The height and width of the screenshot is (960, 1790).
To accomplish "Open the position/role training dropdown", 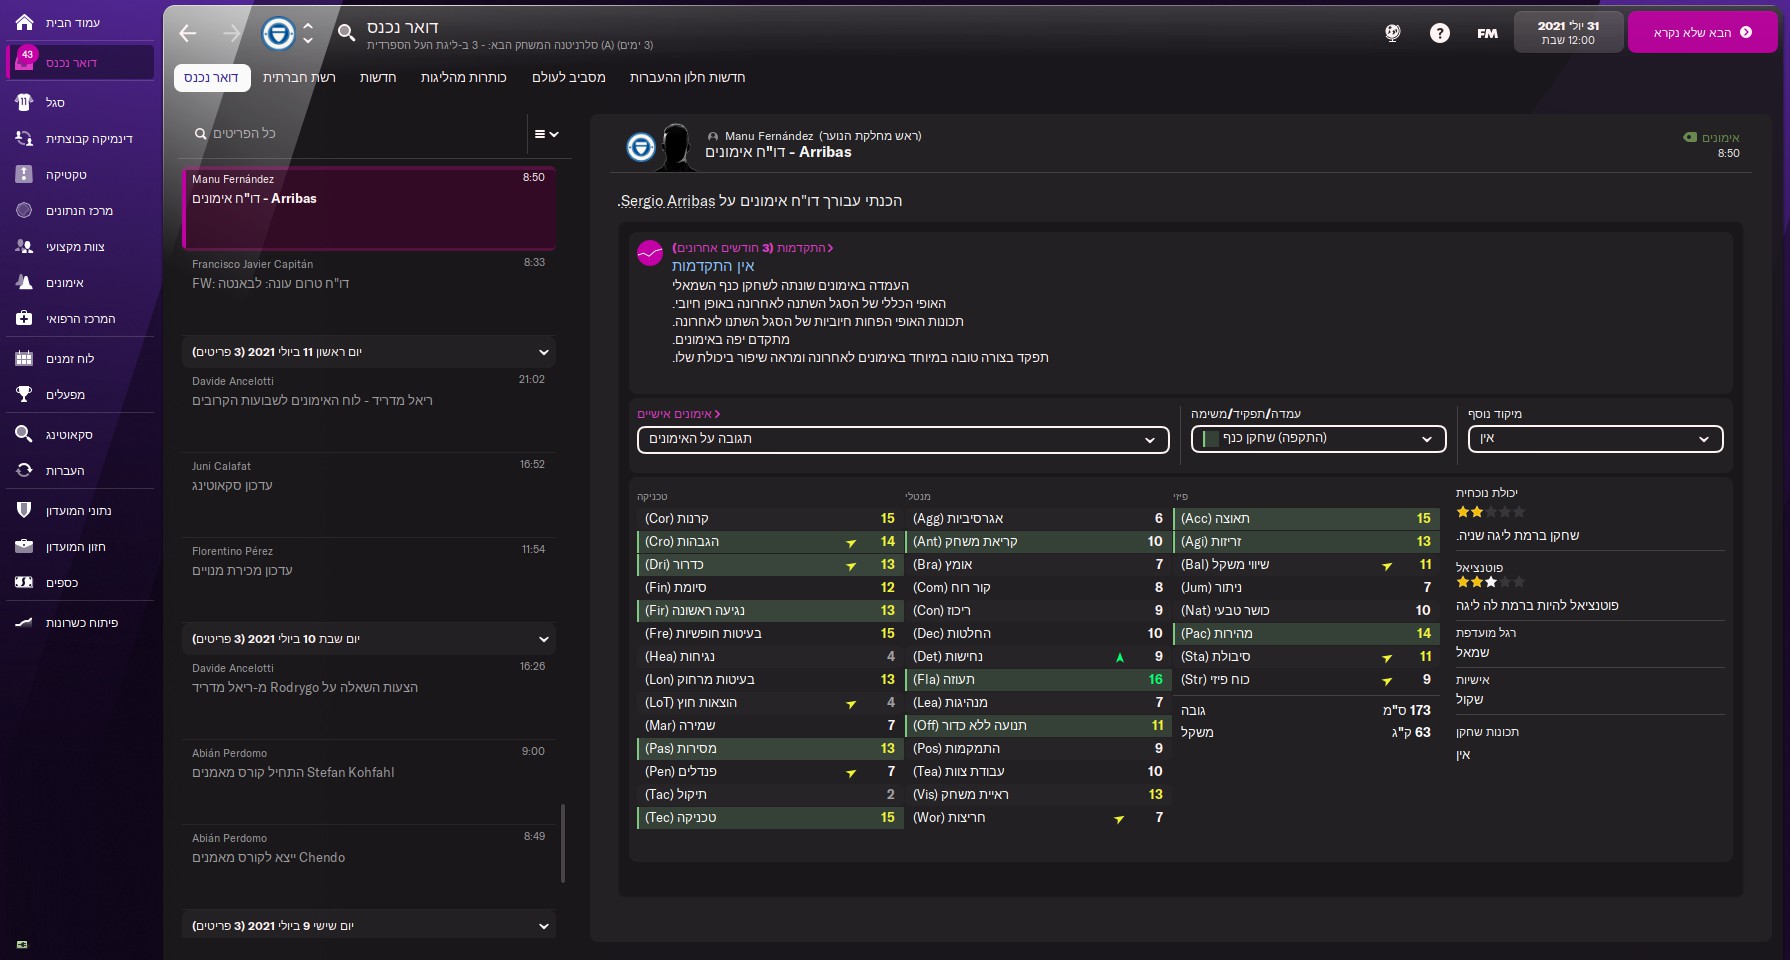I will tap(1318, 439).
